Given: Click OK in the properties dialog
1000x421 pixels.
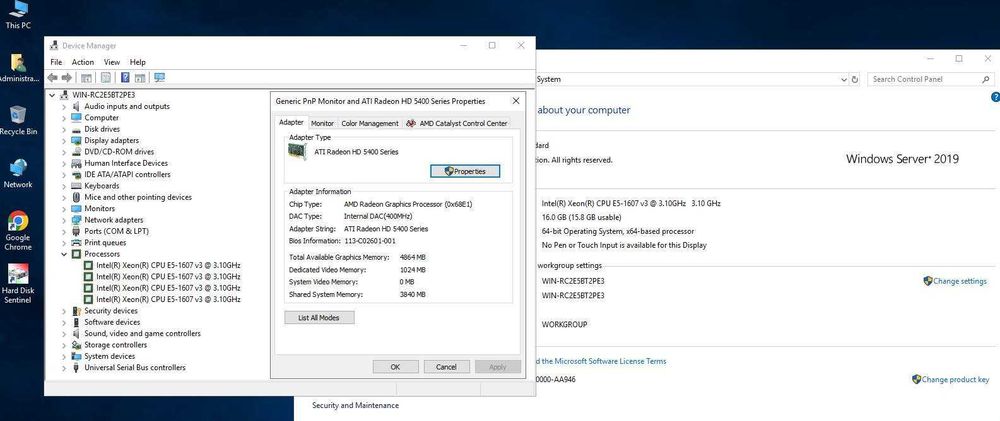Looking at the screenshot, I should 395,367.
